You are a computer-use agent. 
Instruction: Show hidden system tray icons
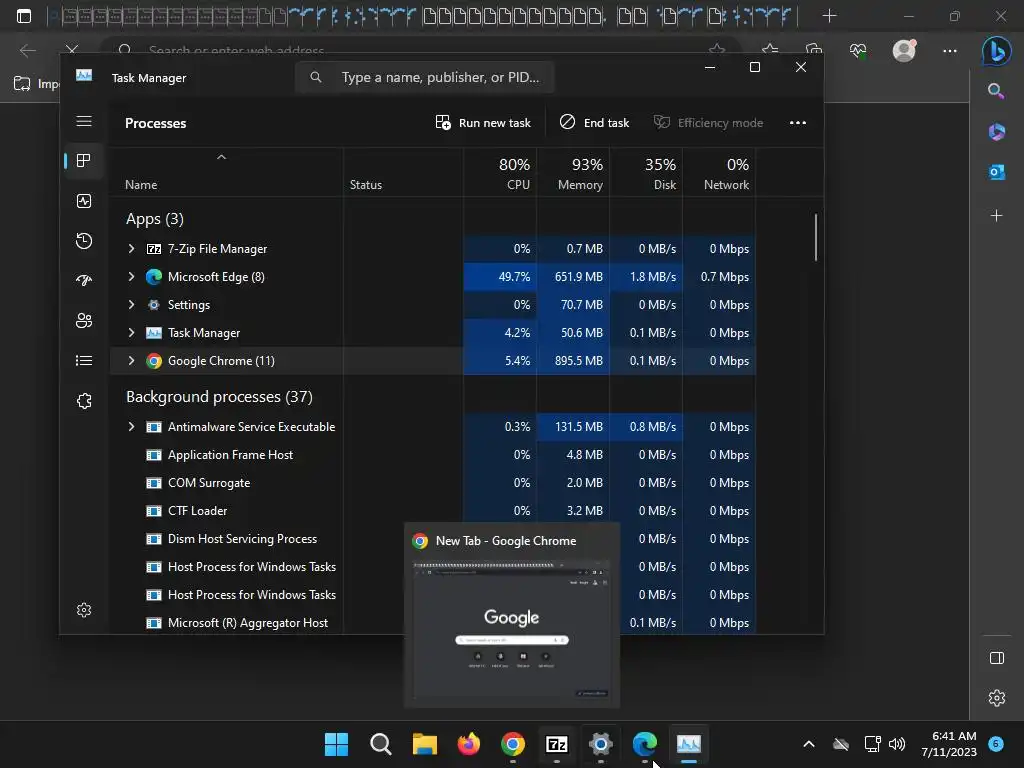point(808,744)
